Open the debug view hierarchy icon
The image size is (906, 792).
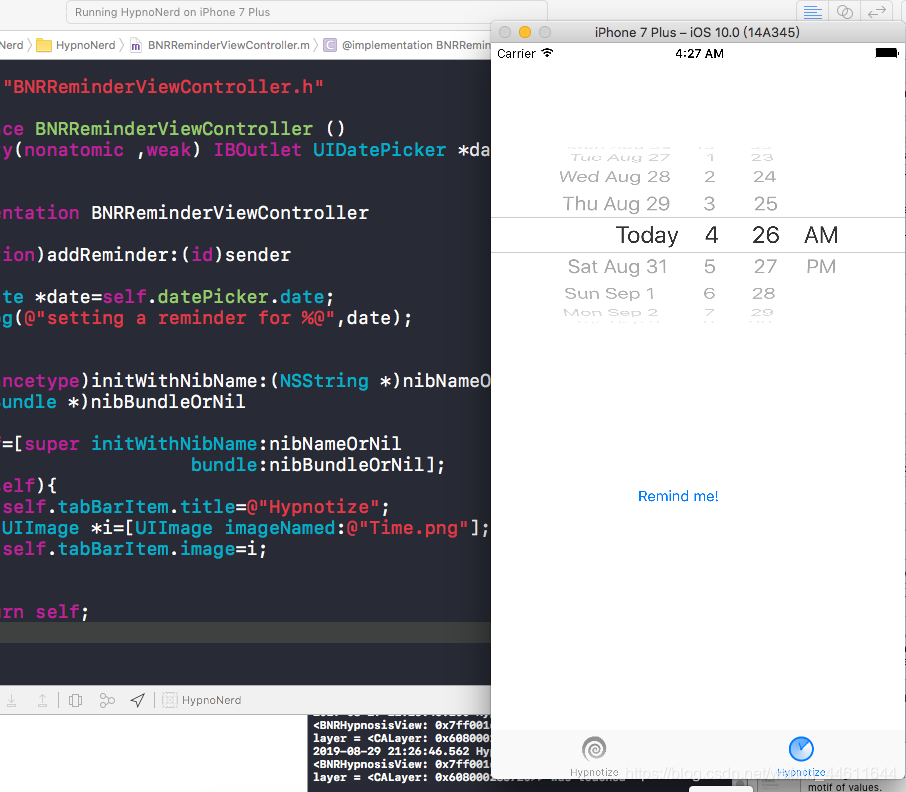75,701
